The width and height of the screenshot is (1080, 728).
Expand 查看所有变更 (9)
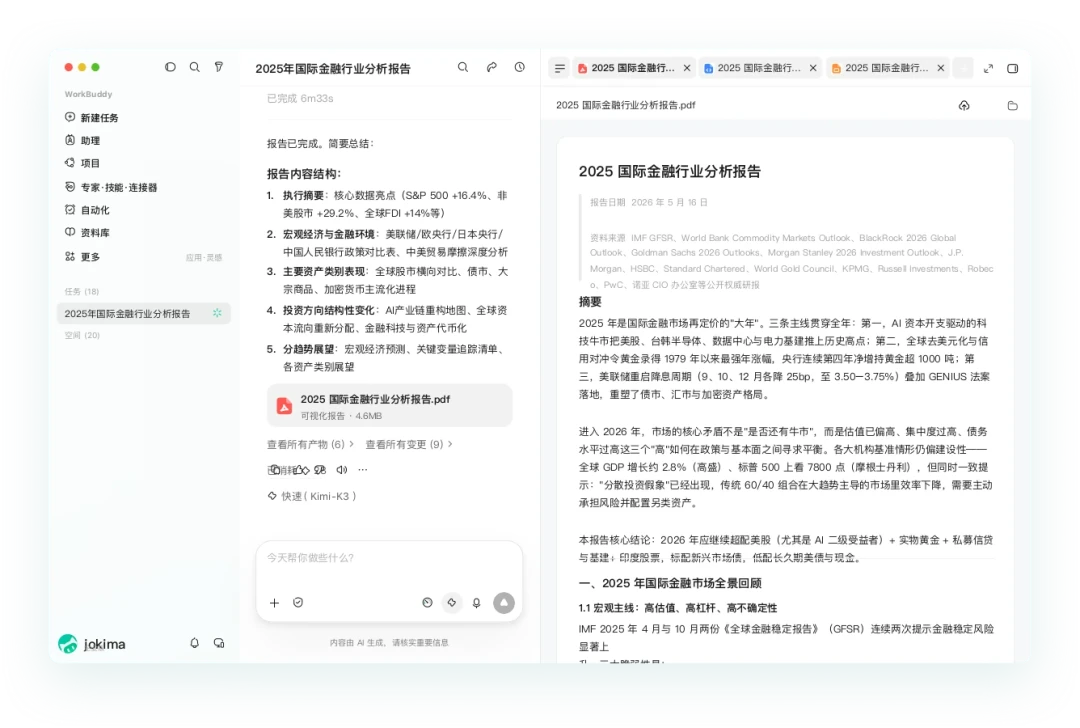pos(408,444)
